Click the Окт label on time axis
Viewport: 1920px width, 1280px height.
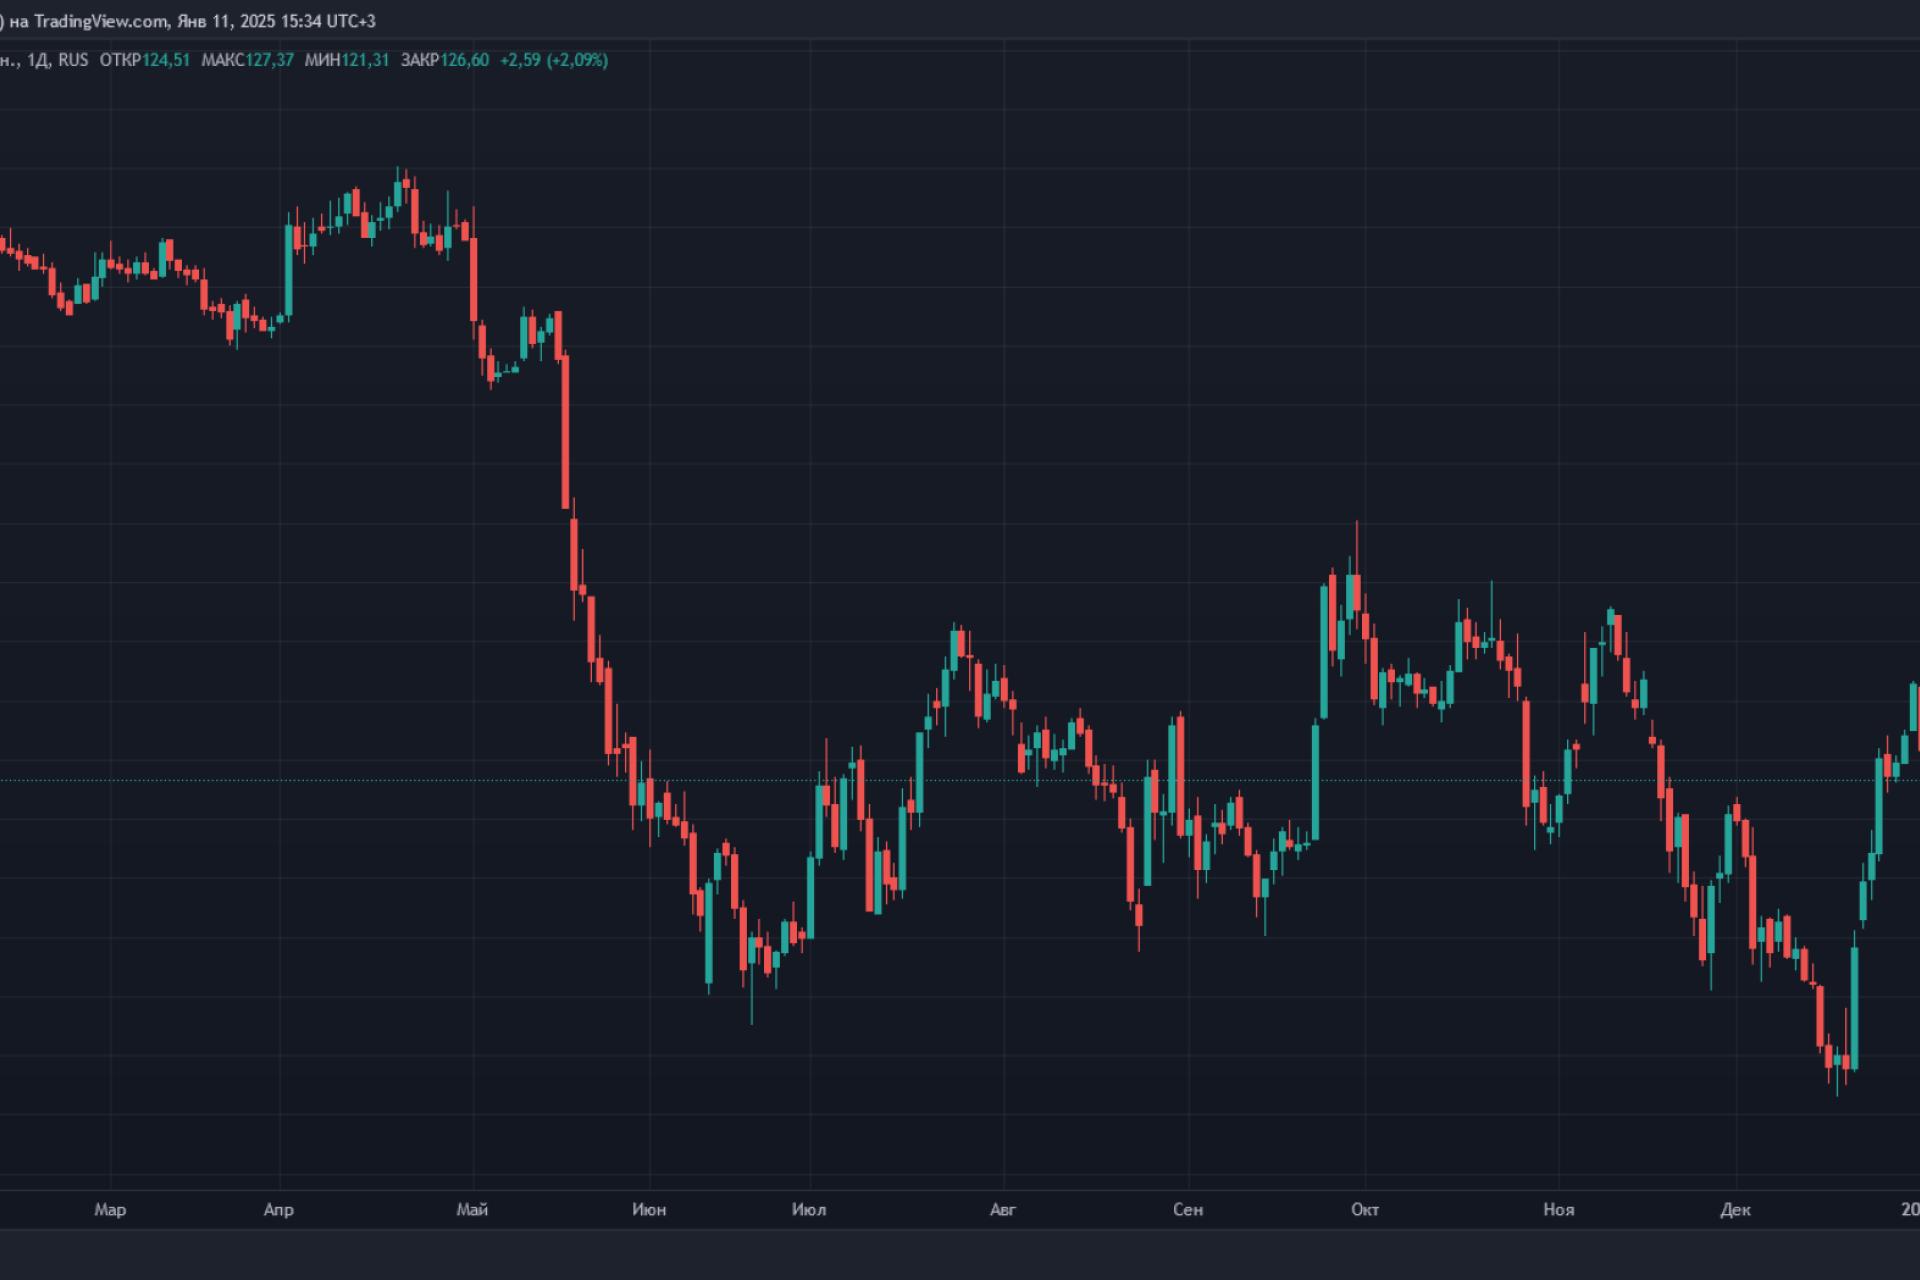point(1365,1210)
